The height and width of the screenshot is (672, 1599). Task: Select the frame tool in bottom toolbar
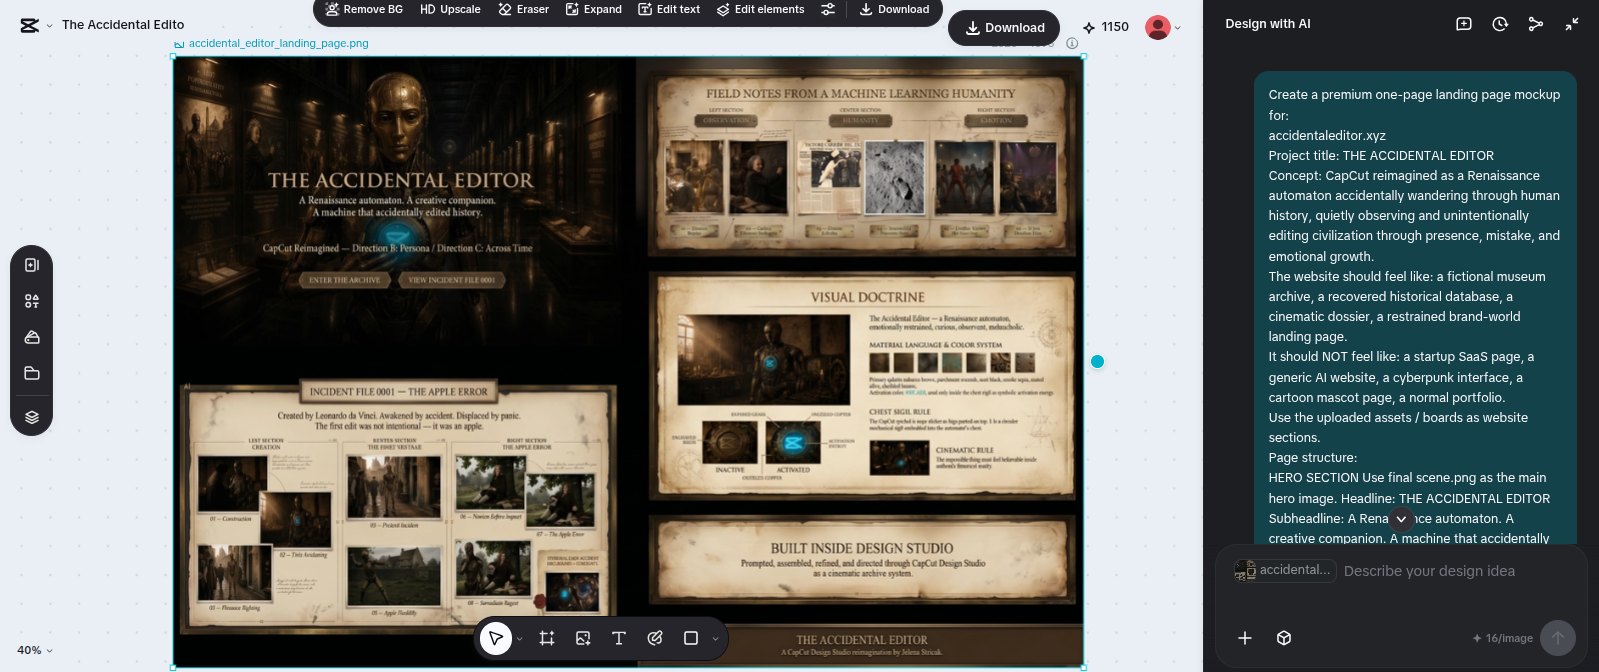547,638
